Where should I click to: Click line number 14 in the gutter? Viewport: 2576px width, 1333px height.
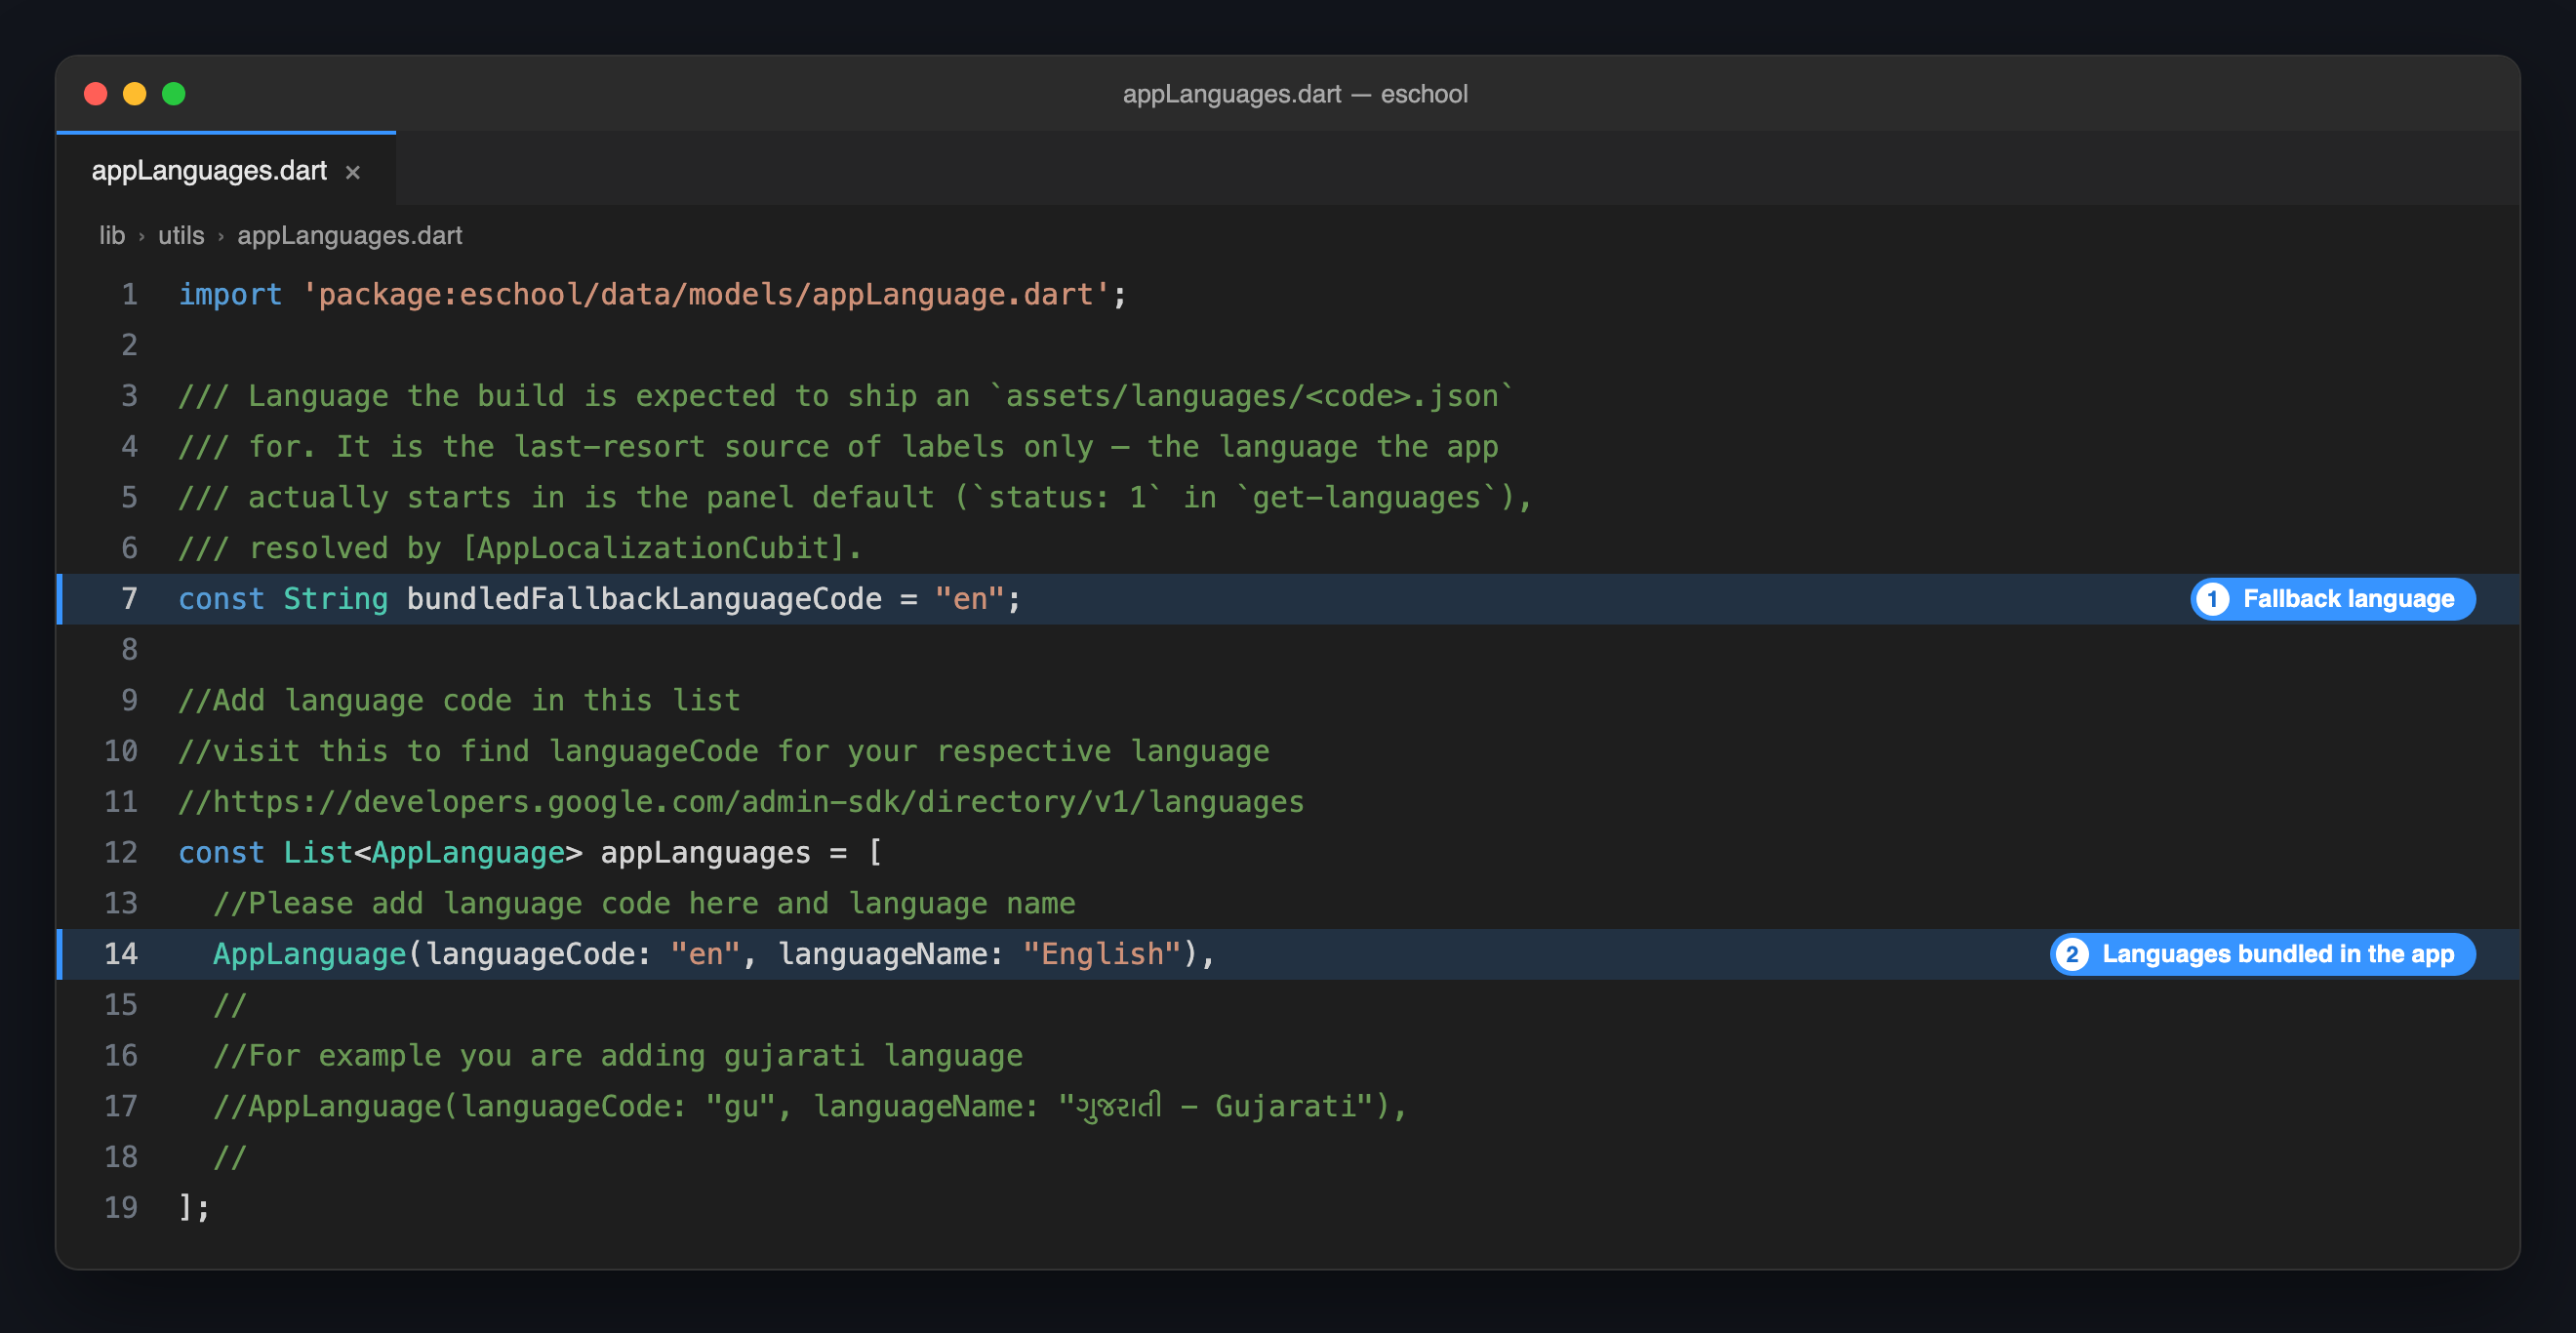121,954
